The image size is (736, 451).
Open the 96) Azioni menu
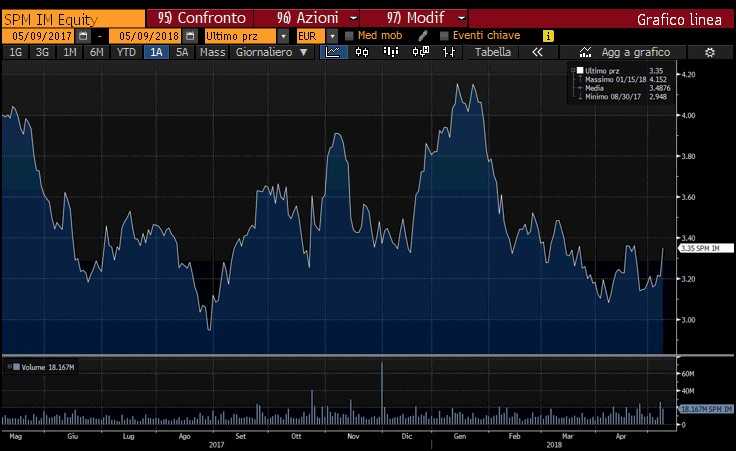point(307,18)
